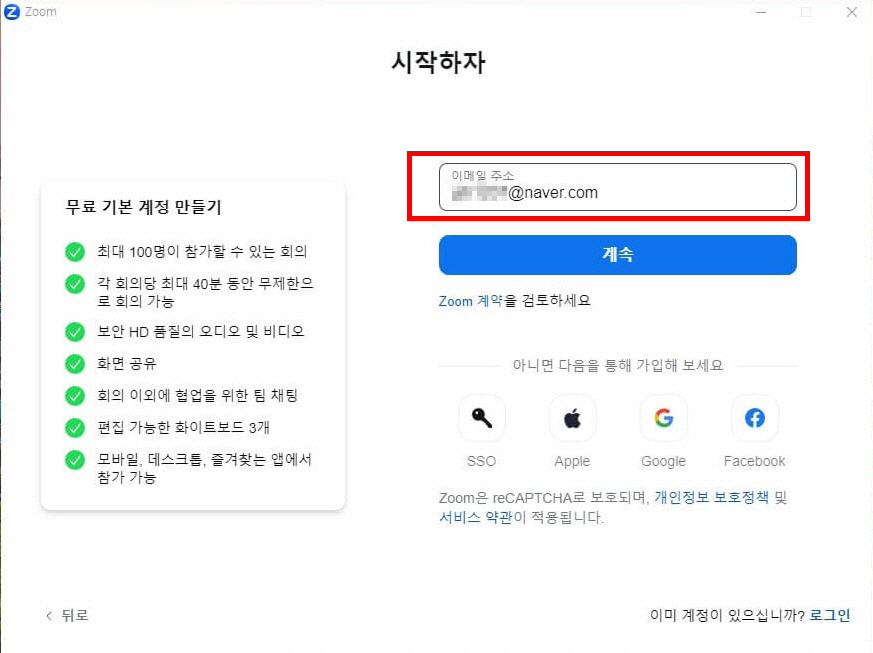Click the checkmark beside 보안 HD 품질 item
The image size is (873, 653).
75,332
